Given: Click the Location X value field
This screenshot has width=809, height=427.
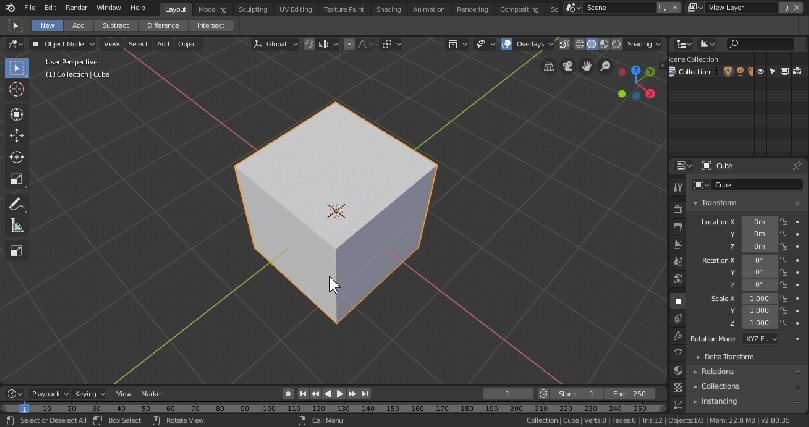Looking at the screenshot, I should click(x=759, y=221).
